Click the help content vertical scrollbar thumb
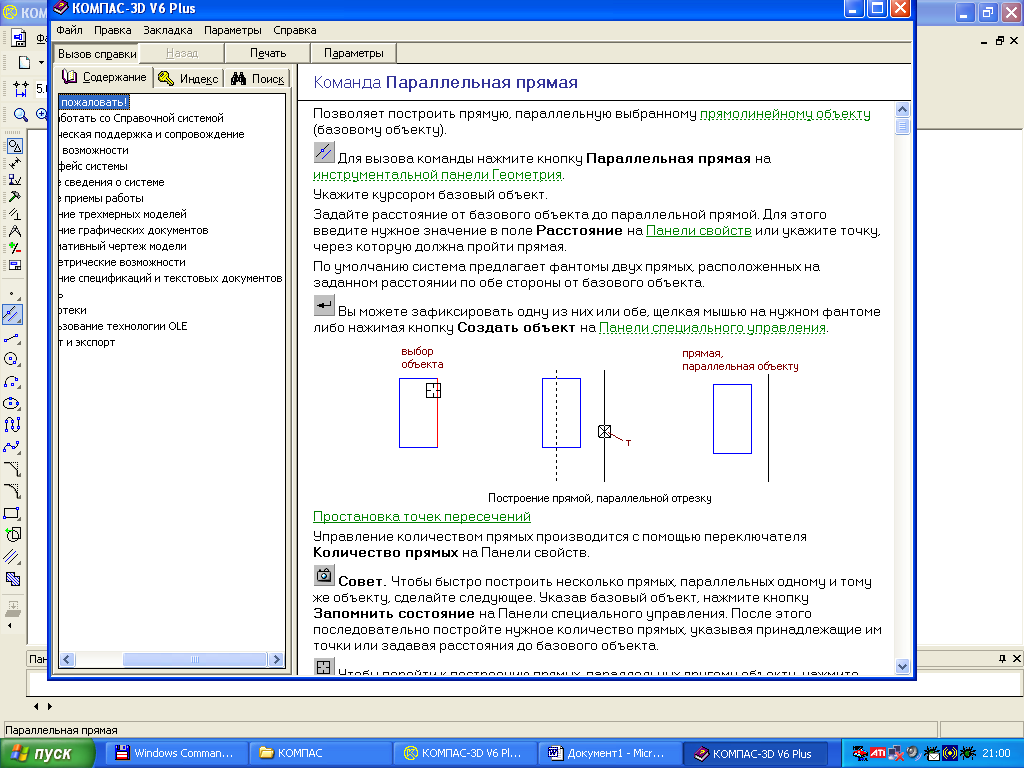Viewport: 1024px width, 768px height. (x=903, y=126)
